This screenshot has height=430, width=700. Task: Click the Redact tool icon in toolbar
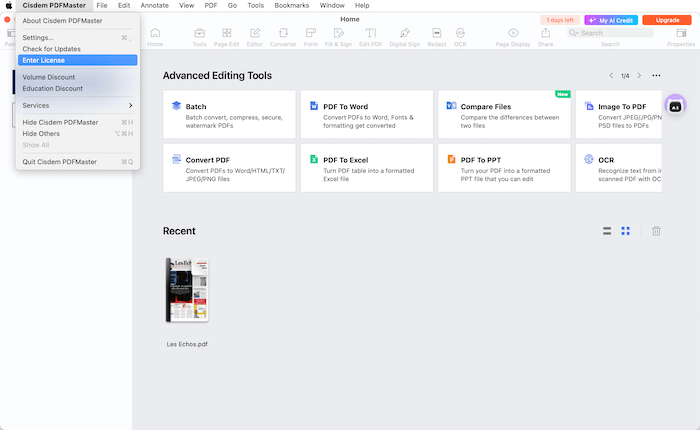click(436, 34)
